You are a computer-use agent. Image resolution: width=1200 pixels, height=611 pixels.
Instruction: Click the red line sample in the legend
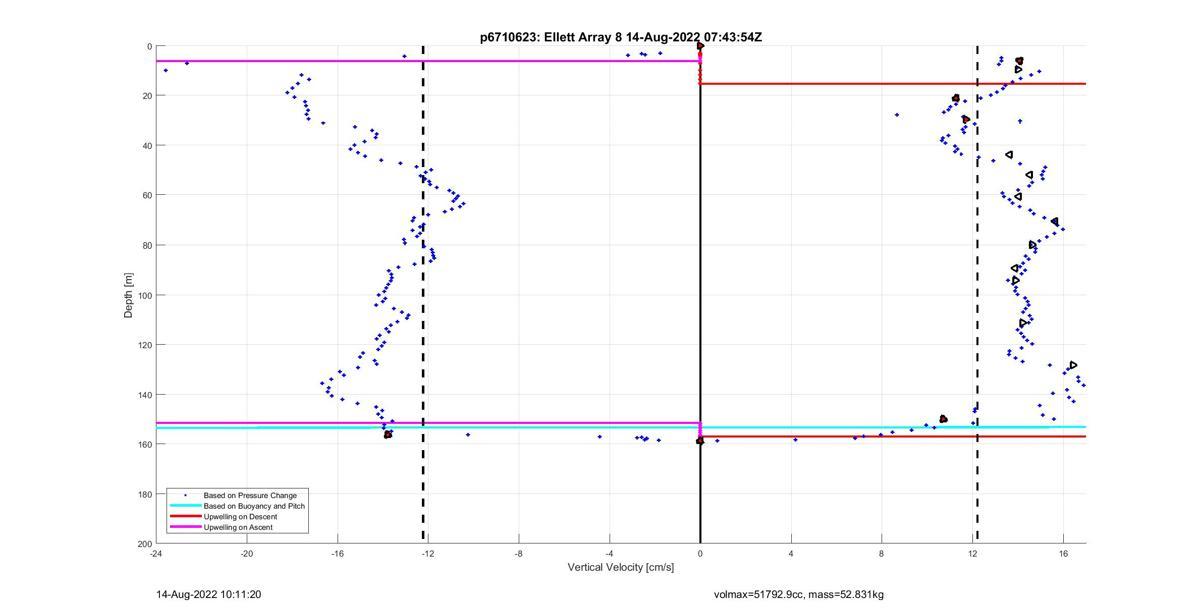click(184, 516)
